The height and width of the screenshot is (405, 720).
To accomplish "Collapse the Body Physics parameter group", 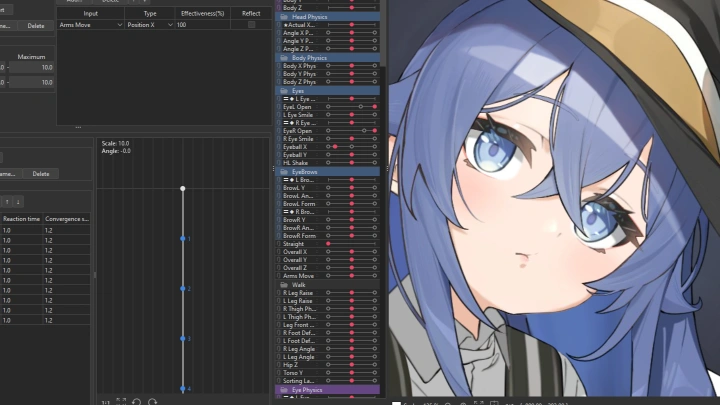I will (x=327, y=58).
